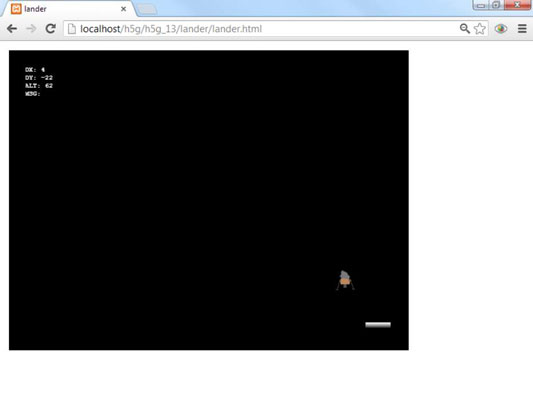Image resolution: width=533 pixels, height=400 pixels.
Task: Bookmark this page with the star
Action: 480,29
